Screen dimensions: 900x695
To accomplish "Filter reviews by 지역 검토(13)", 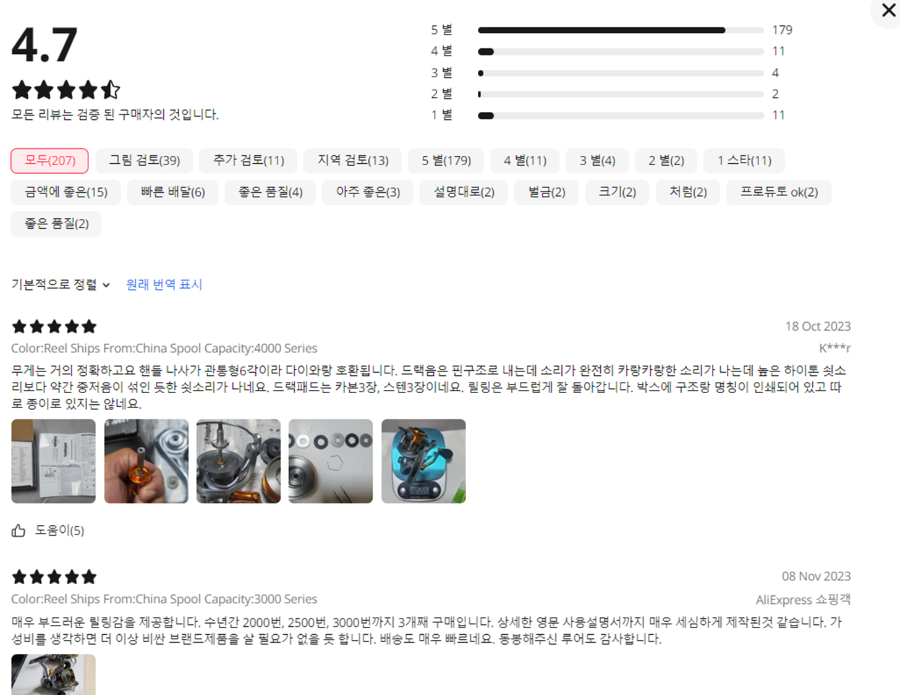I will tap(352, 161).
